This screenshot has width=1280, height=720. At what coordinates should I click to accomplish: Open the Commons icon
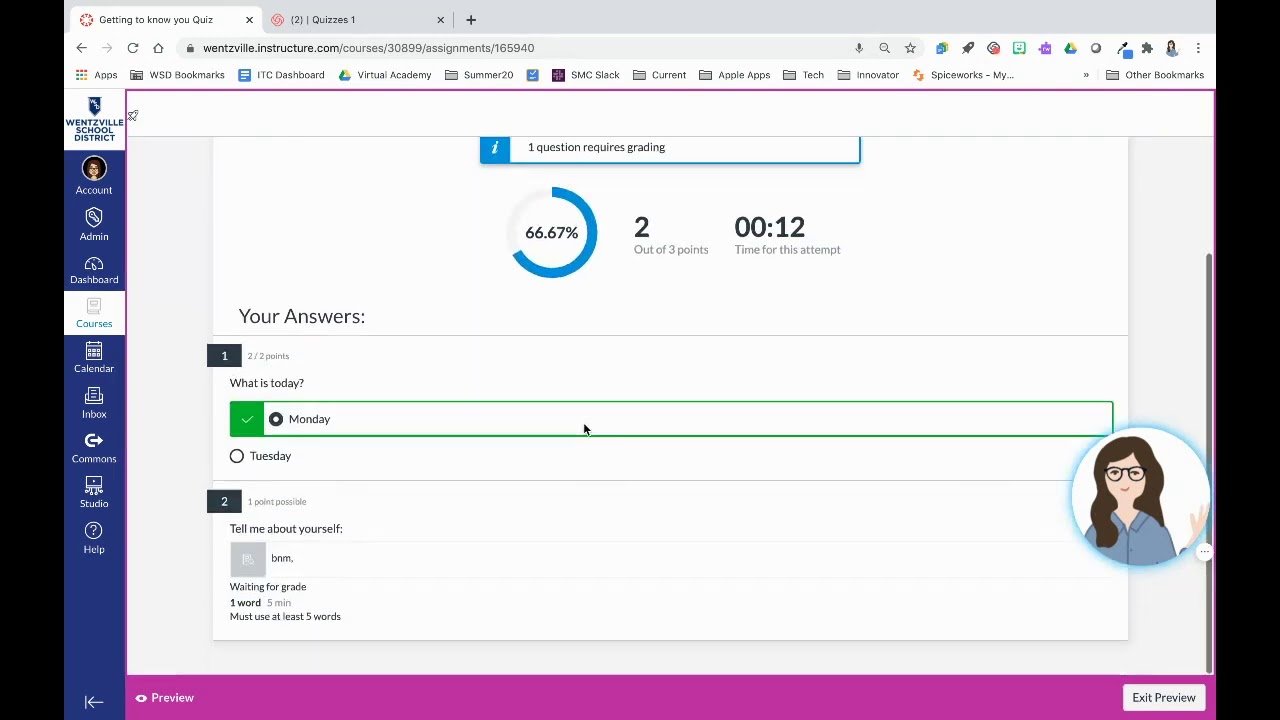click(94, 441)
